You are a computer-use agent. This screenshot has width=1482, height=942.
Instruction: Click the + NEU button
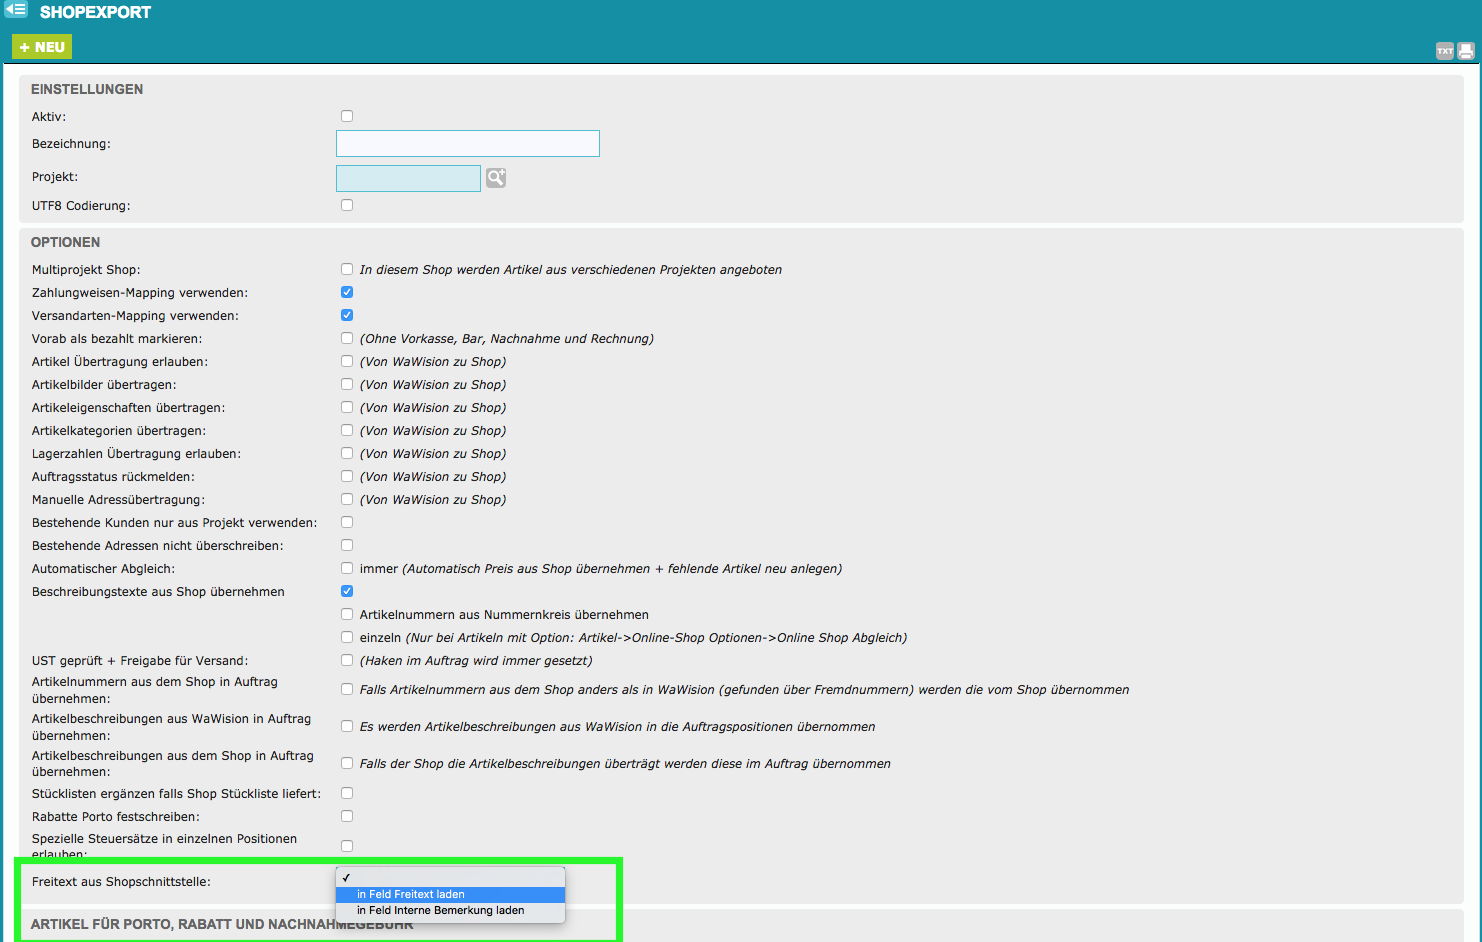[42, 47]
